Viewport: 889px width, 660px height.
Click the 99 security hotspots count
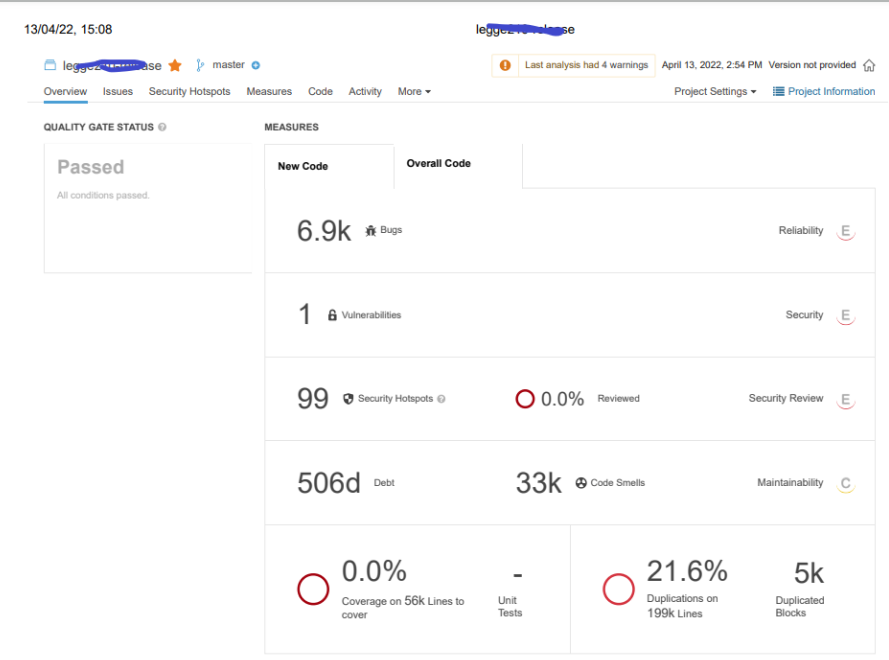(x=313, y=398)
